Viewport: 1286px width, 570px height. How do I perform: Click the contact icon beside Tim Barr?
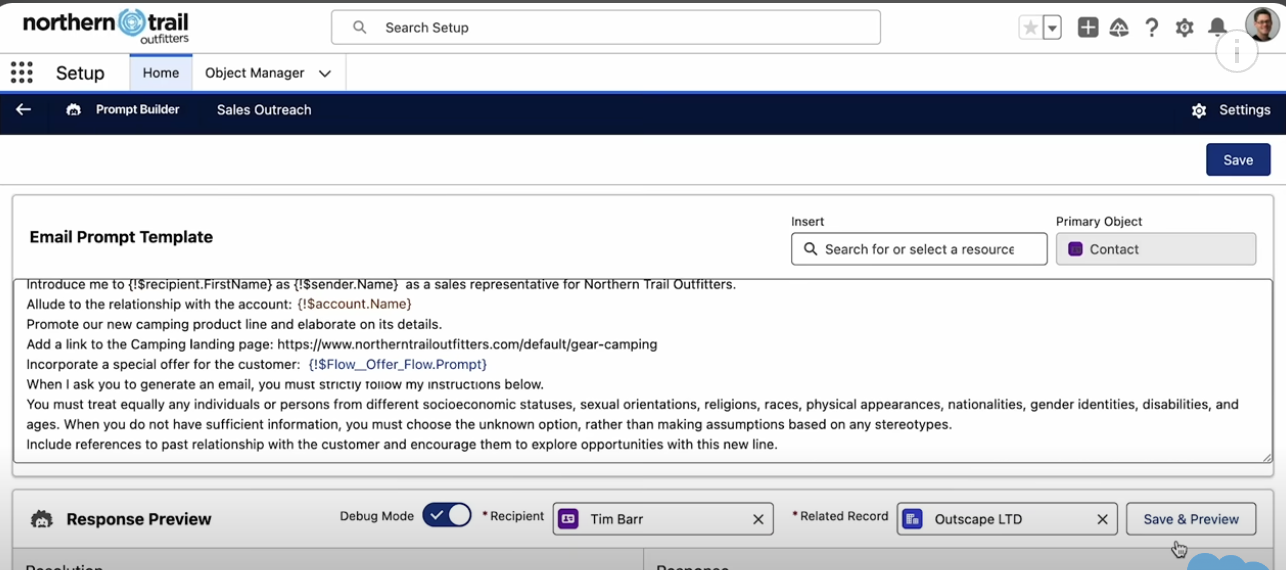pyautogui.click(x=568, y=519)
